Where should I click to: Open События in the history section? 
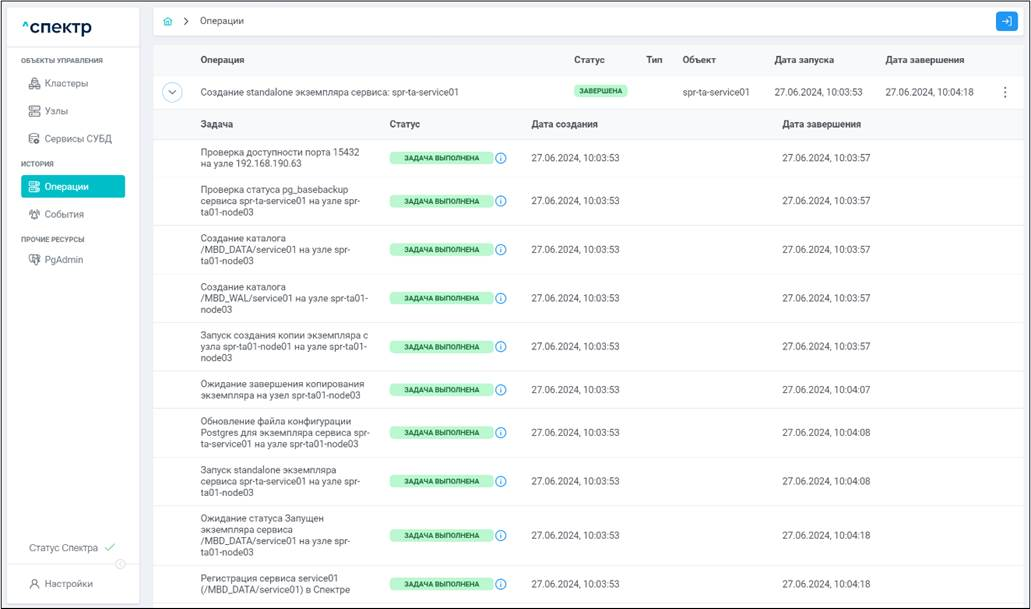click(64, 214)
